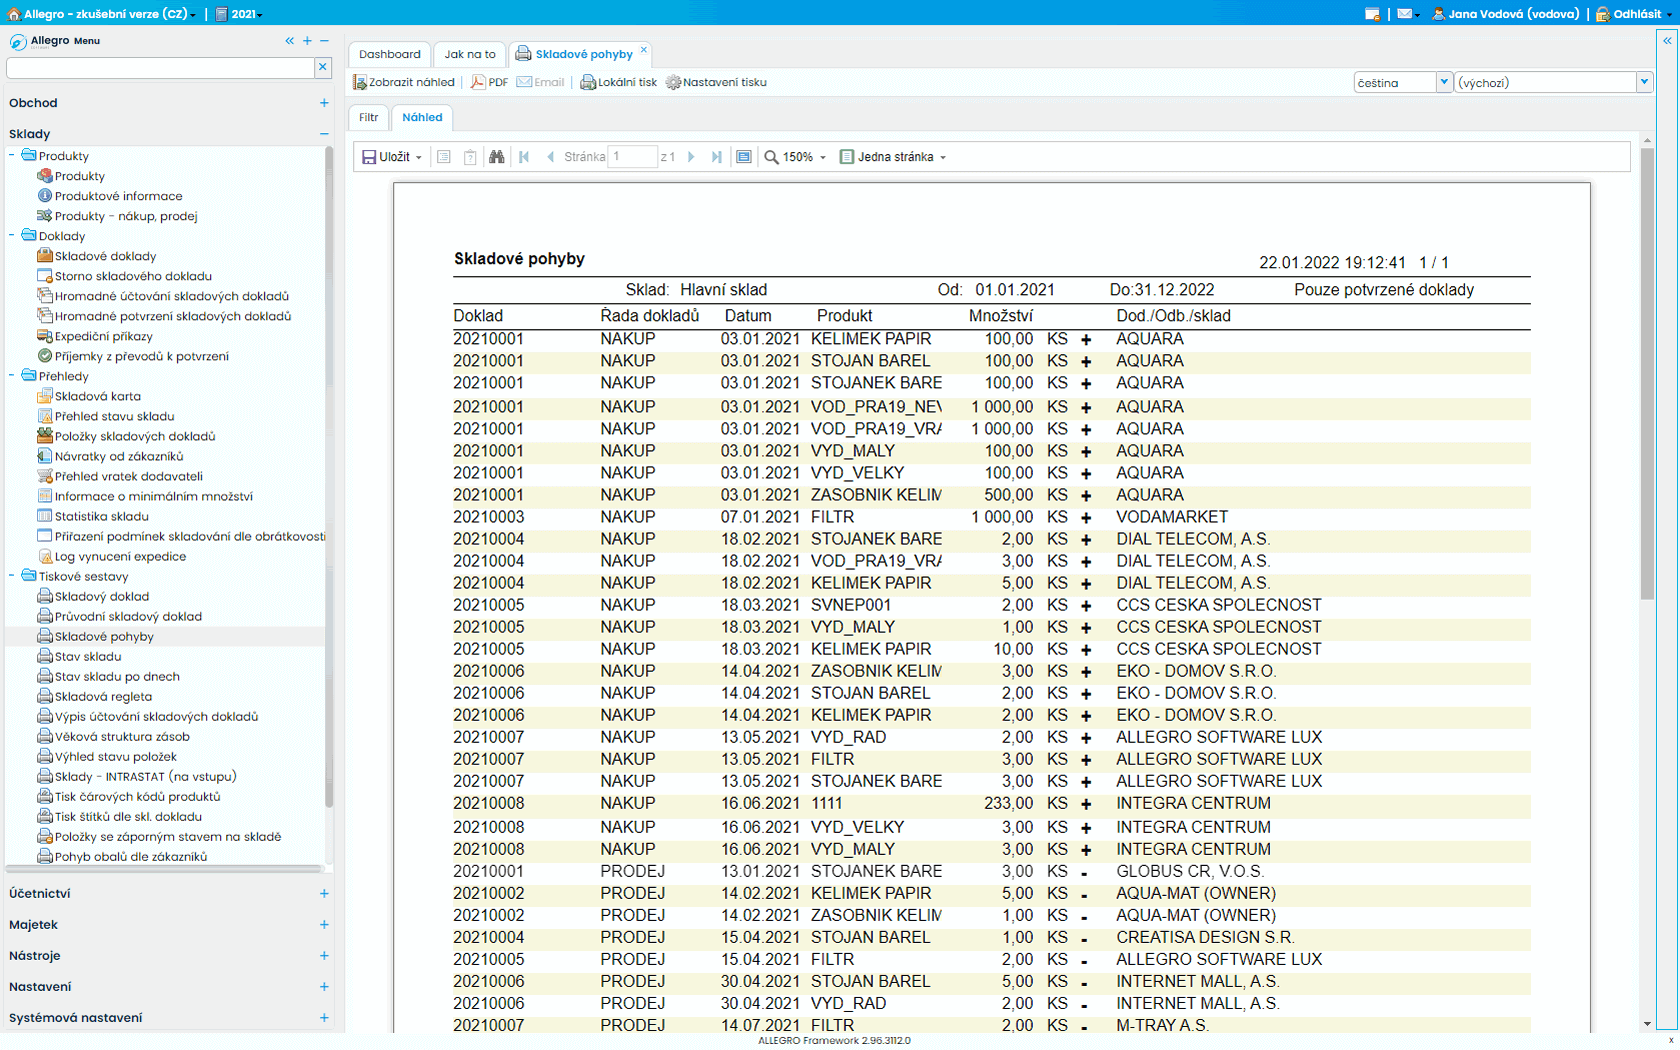Click the next page arrow
Viewport: 1680px width, 1050px height.
[x=691, y=157]
